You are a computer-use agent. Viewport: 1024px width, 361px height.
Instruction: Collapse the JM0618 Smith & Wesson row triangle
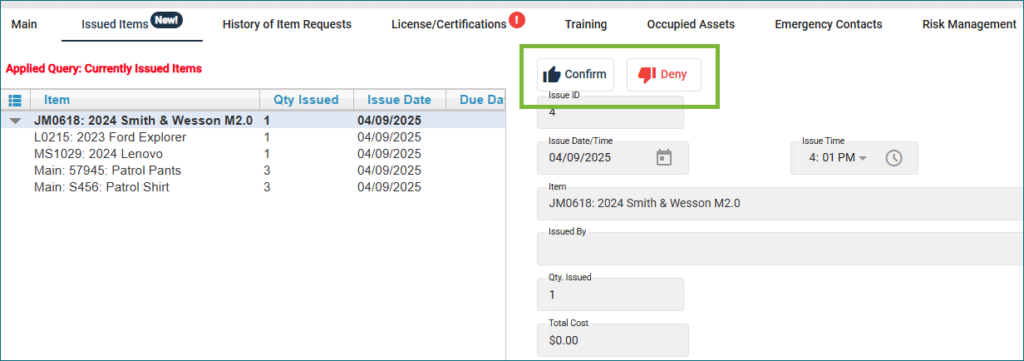[16, 121]
